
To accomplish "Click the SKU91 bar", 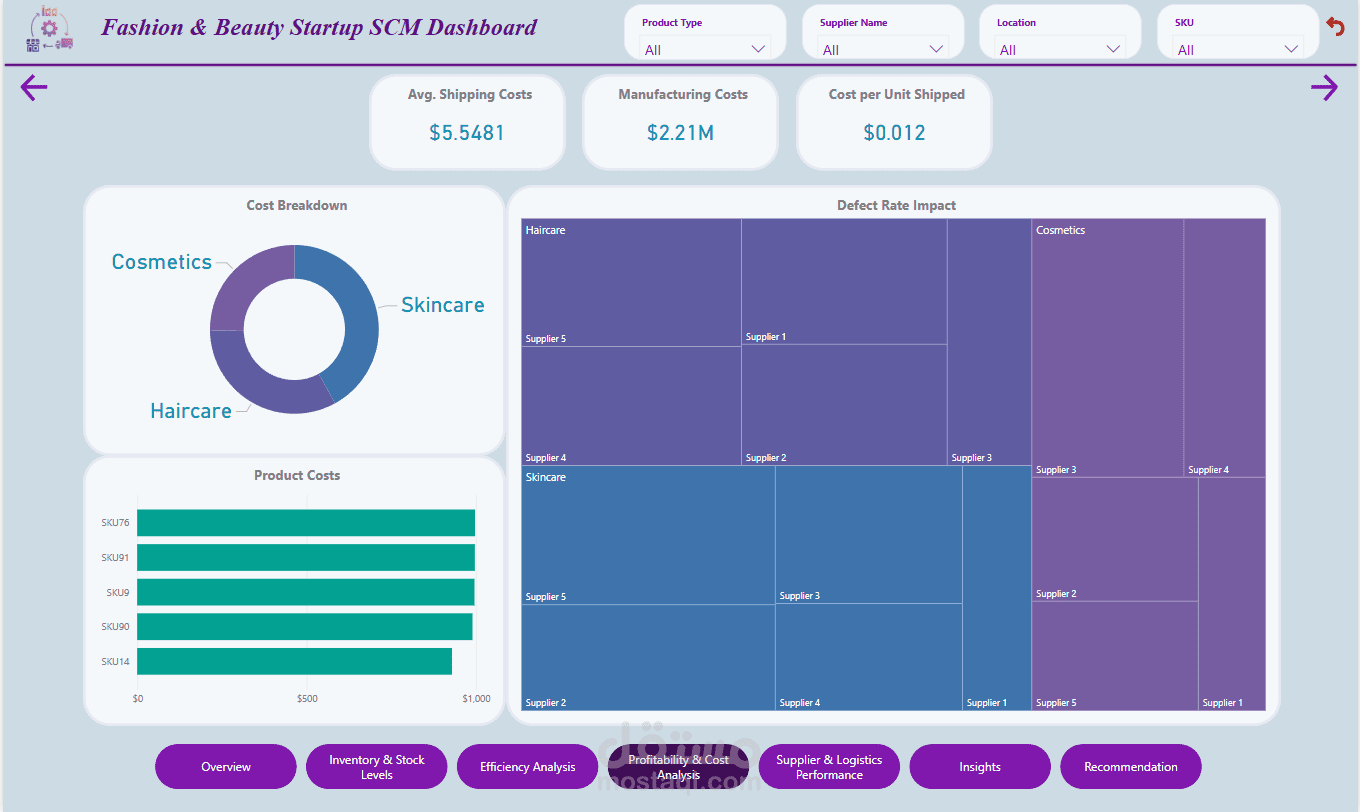I will point(306,557).
